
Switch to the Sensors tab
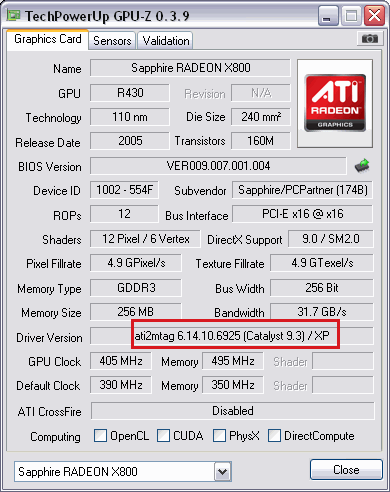(x=112, y=41)
